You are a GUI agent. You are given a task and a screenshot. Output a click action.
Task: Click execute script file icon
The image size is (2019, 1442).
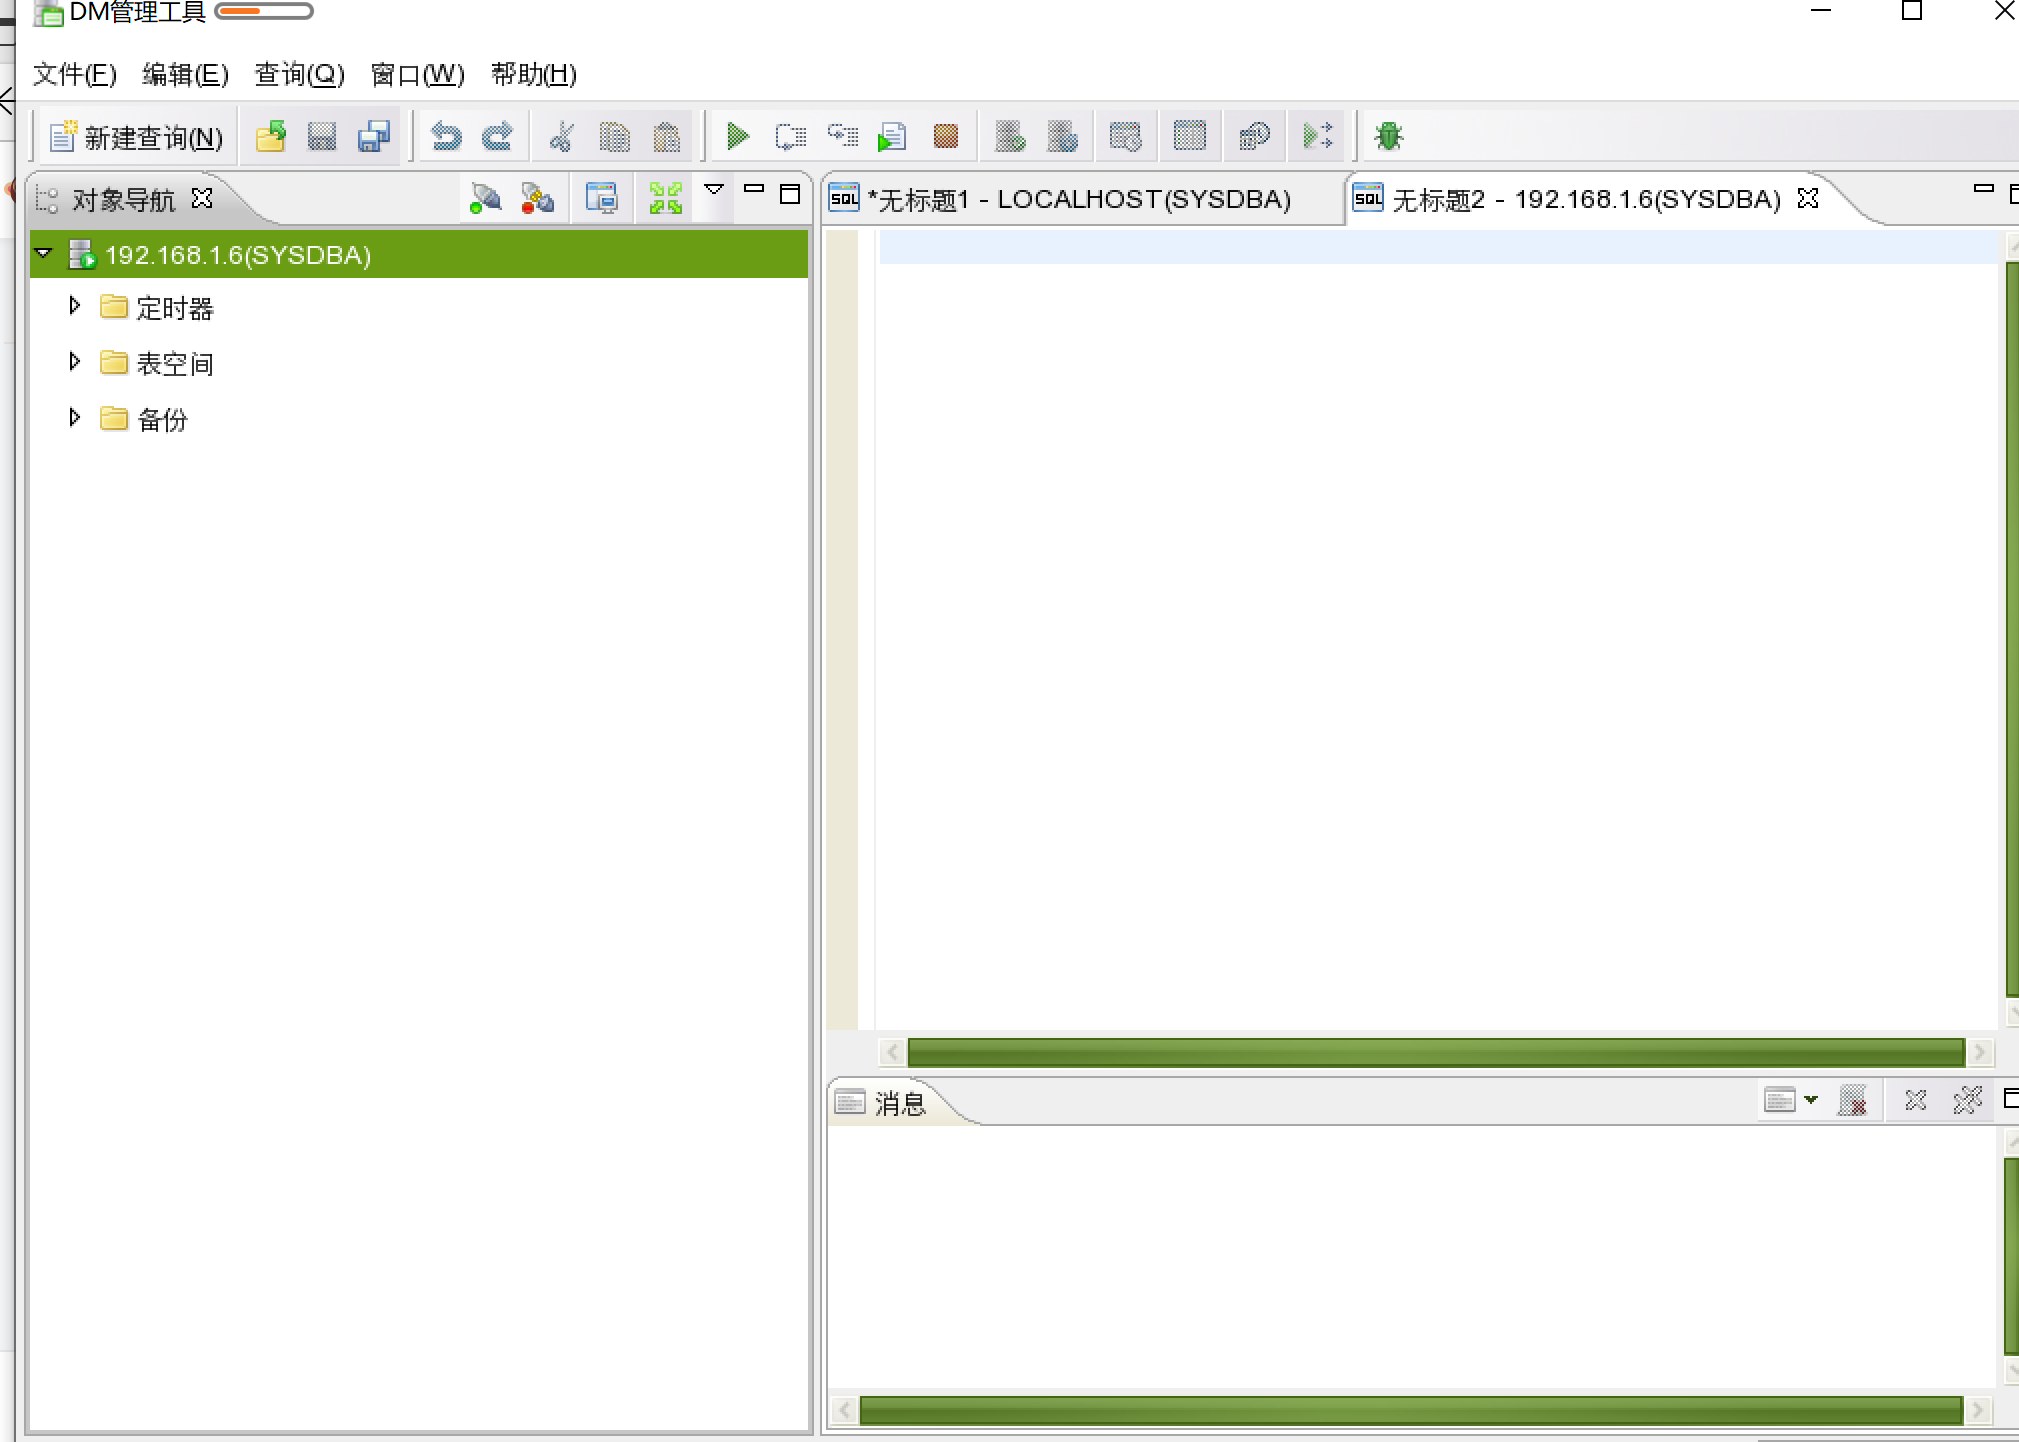[x=891, y=136]
